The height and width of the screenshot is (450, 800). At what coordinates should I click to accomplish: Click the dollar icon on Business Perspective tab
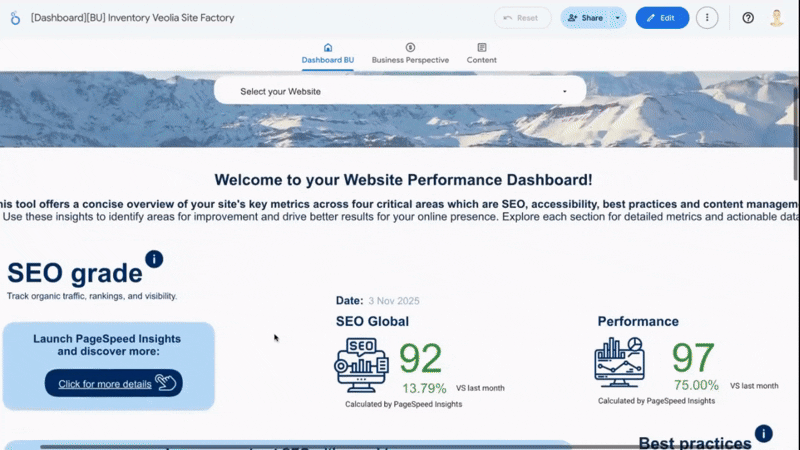click(410, 47)
